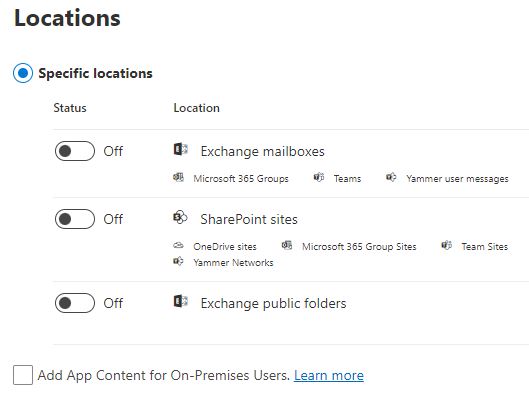
Task: Click the SharePoint sites label
Action: tap(249, 220)
